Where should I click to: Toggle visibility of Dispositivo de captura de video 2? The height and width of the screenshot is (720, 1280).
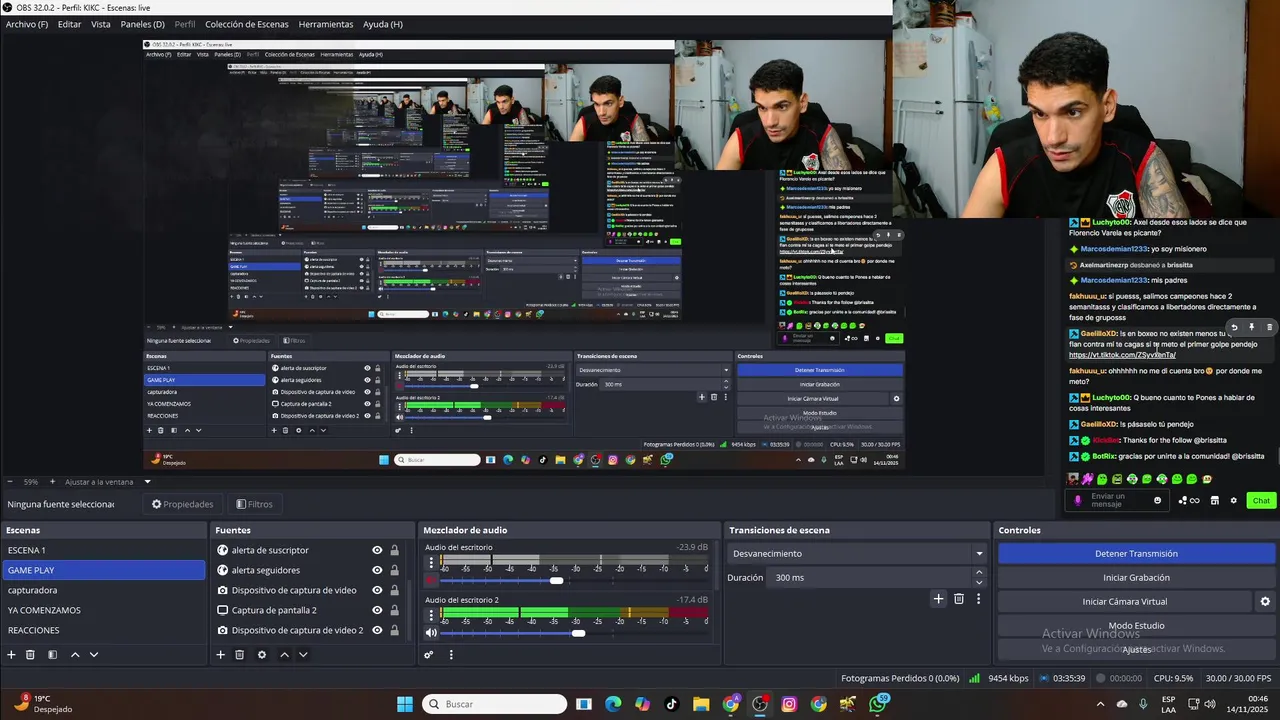click(x=377, y=630)
